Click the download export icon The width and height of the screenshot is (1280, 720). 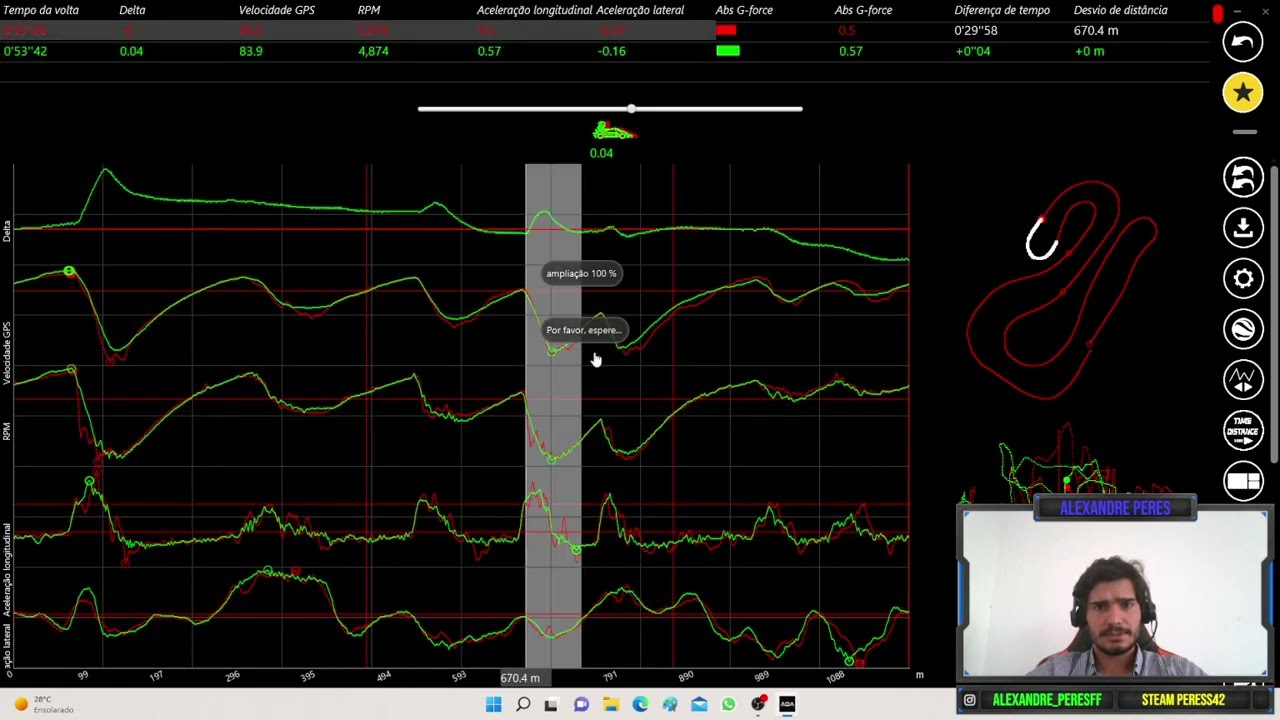pyautogui.click(x=1243, y=228)
